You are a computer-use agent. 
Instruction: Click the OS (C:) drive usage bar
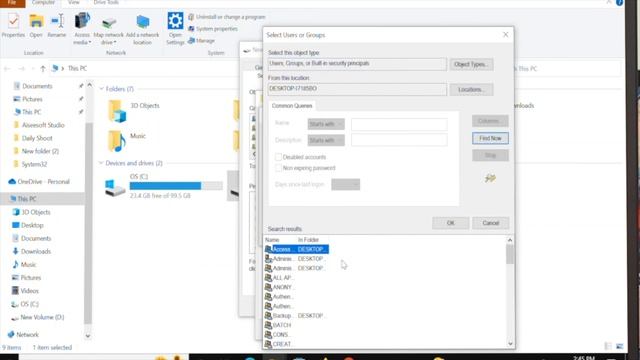pyautogui.click(x=176, y=186)
